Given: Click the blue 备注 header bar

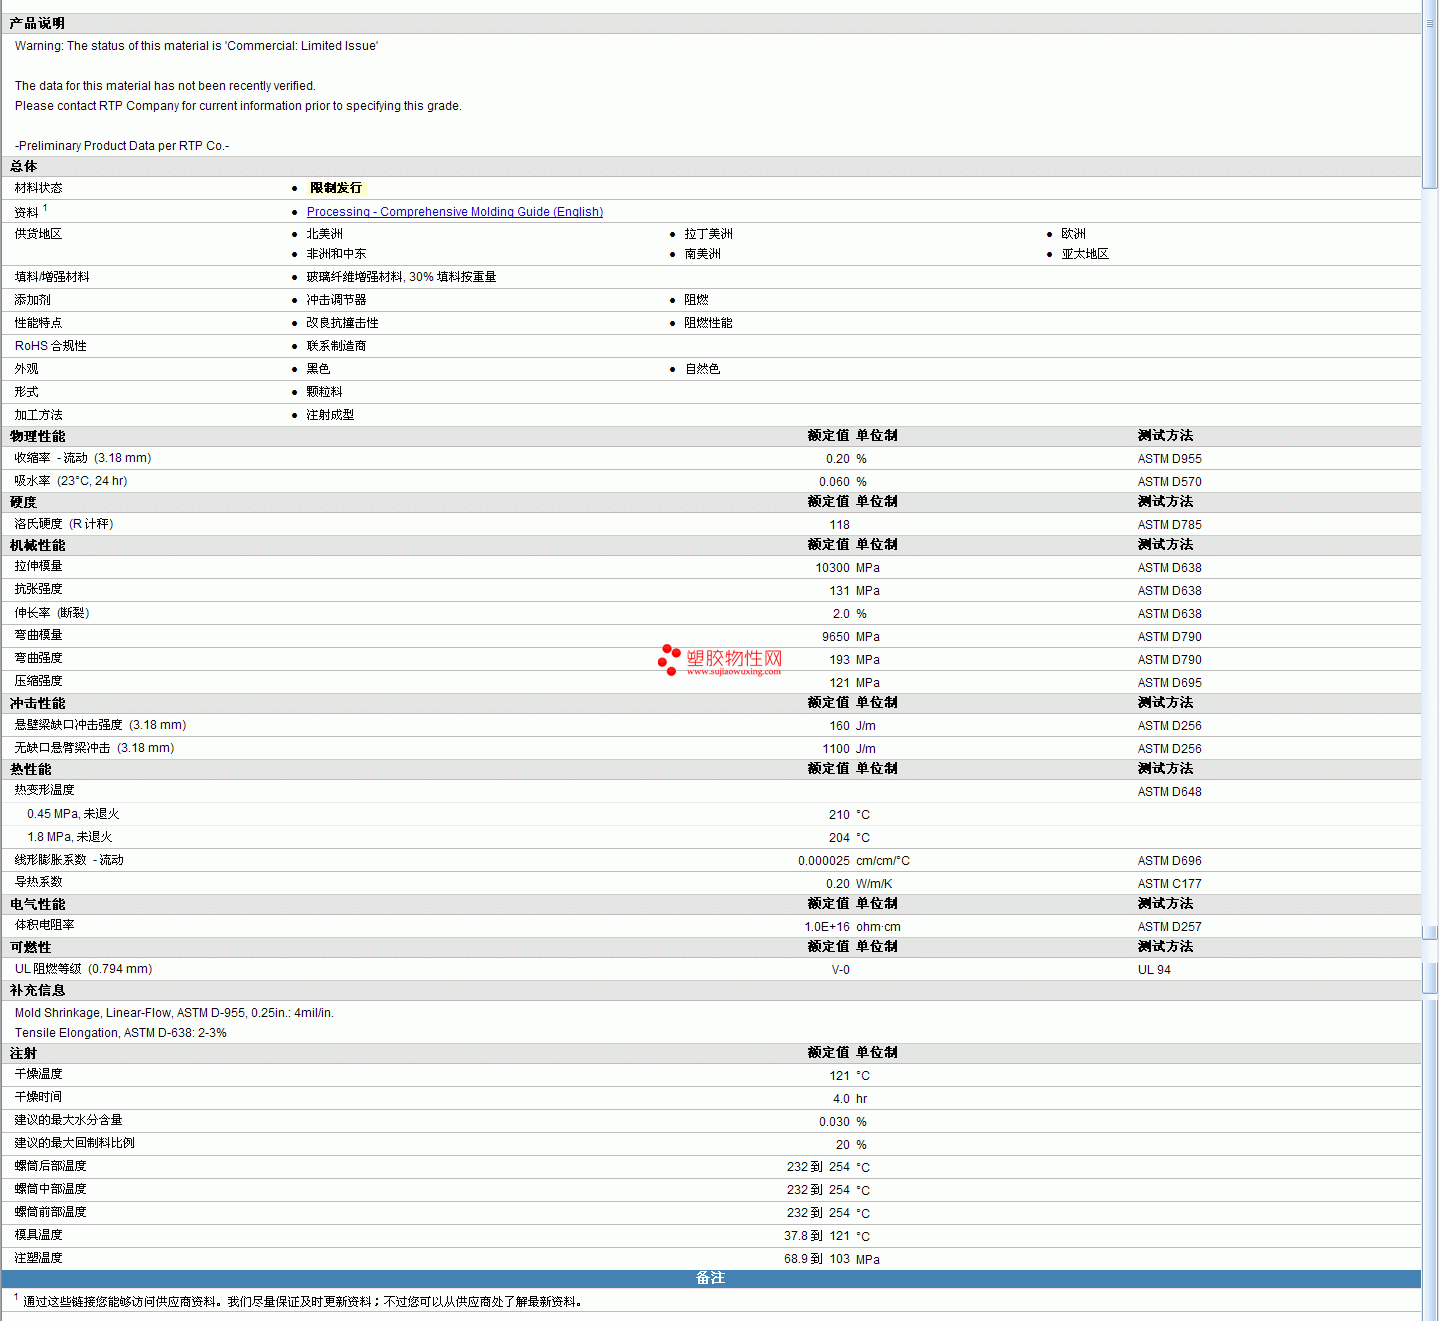Looking at the screenshot, I should (710, 1278).
